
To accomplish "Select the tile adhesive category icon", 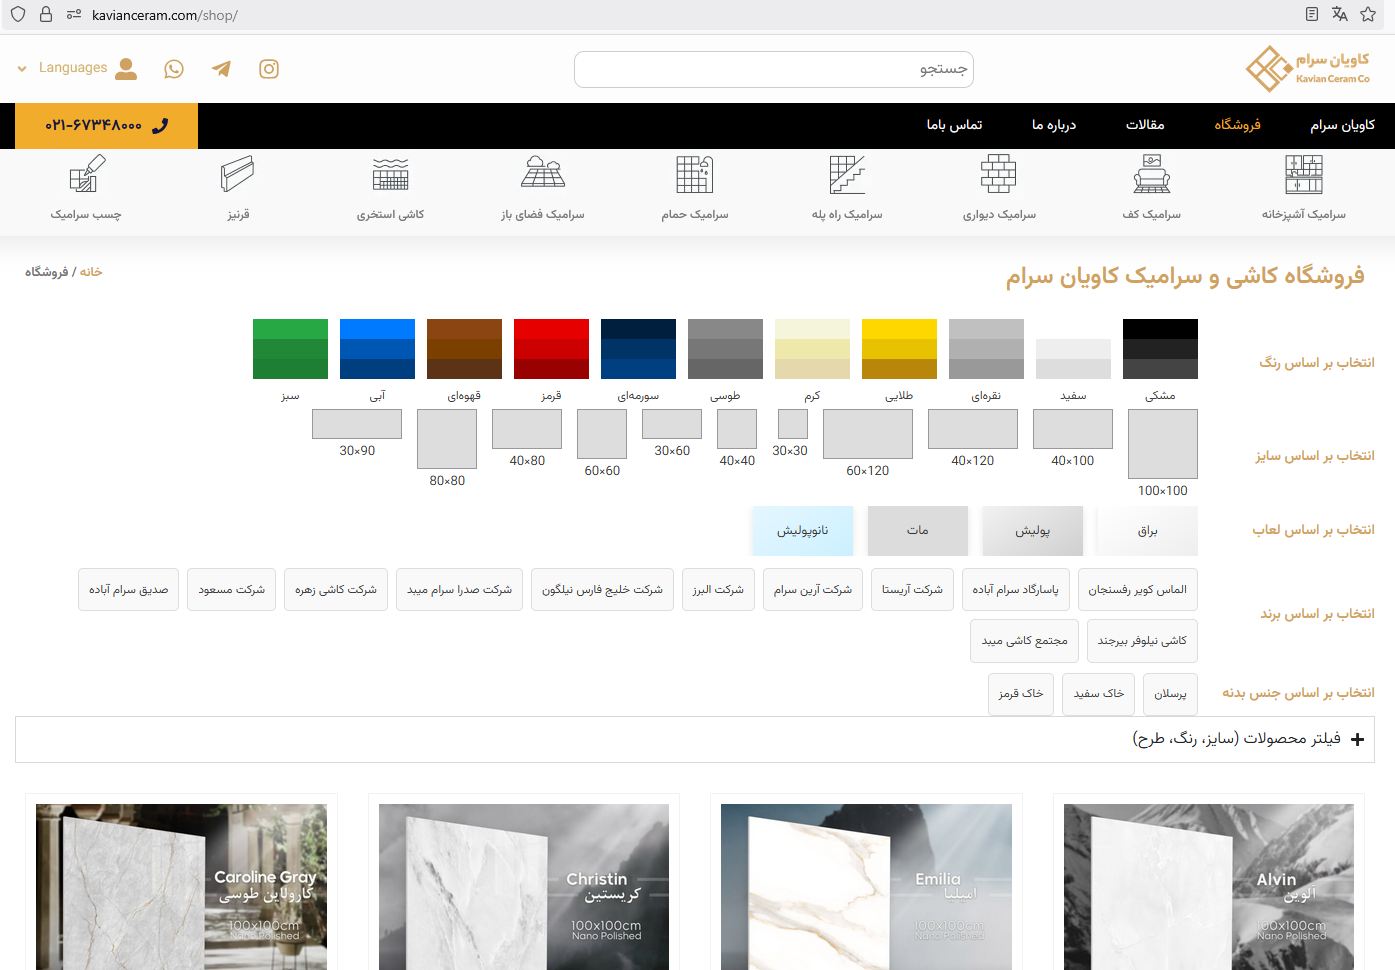I will 87,176.
